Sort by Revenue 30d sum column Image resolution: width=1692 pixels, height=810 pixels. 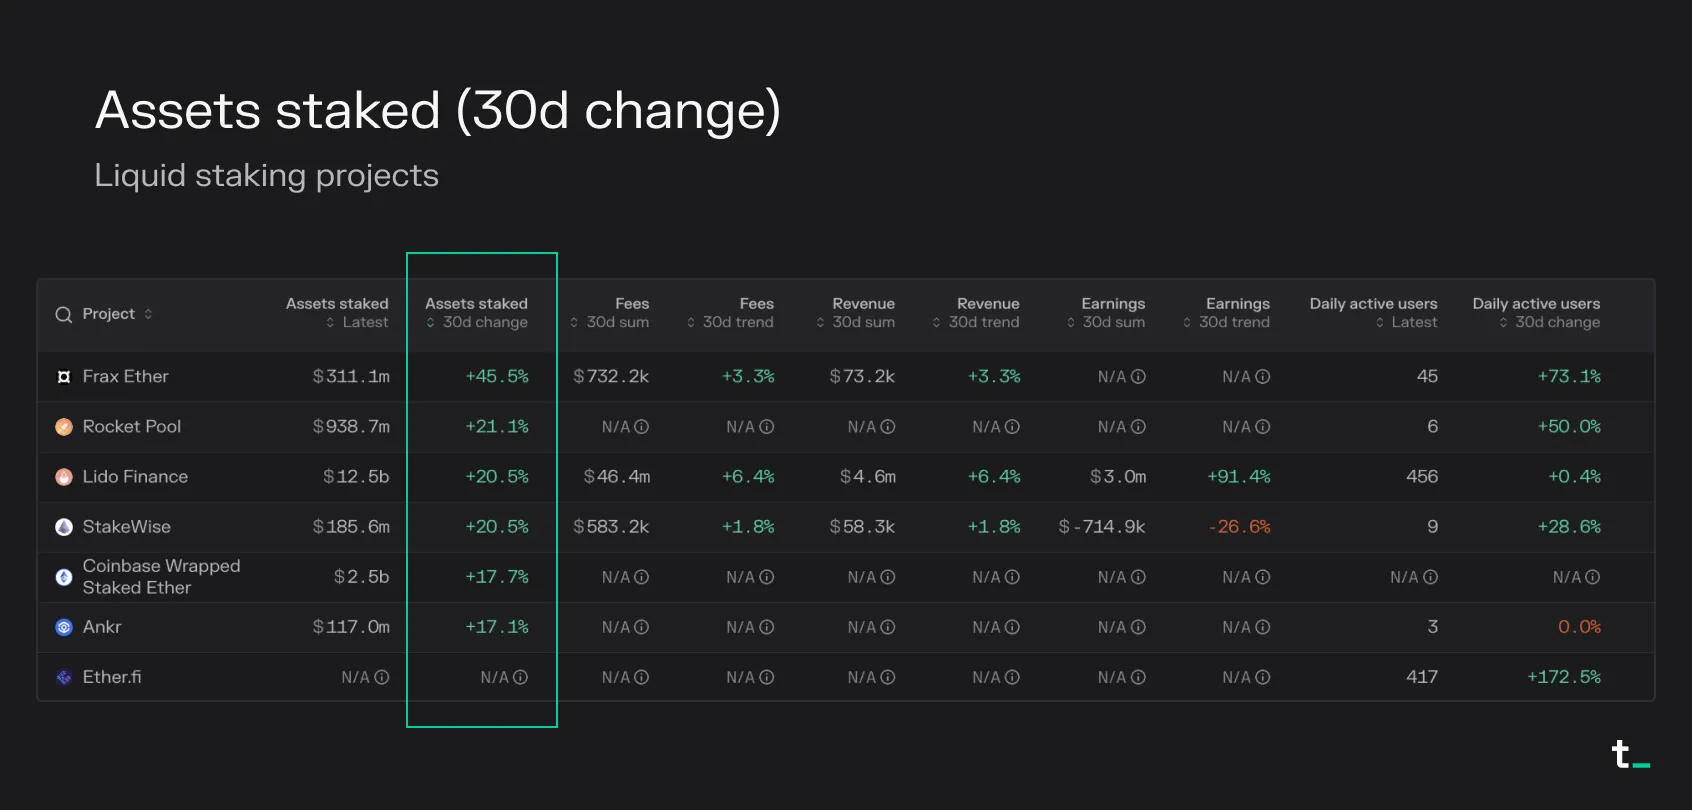[855, 313]
